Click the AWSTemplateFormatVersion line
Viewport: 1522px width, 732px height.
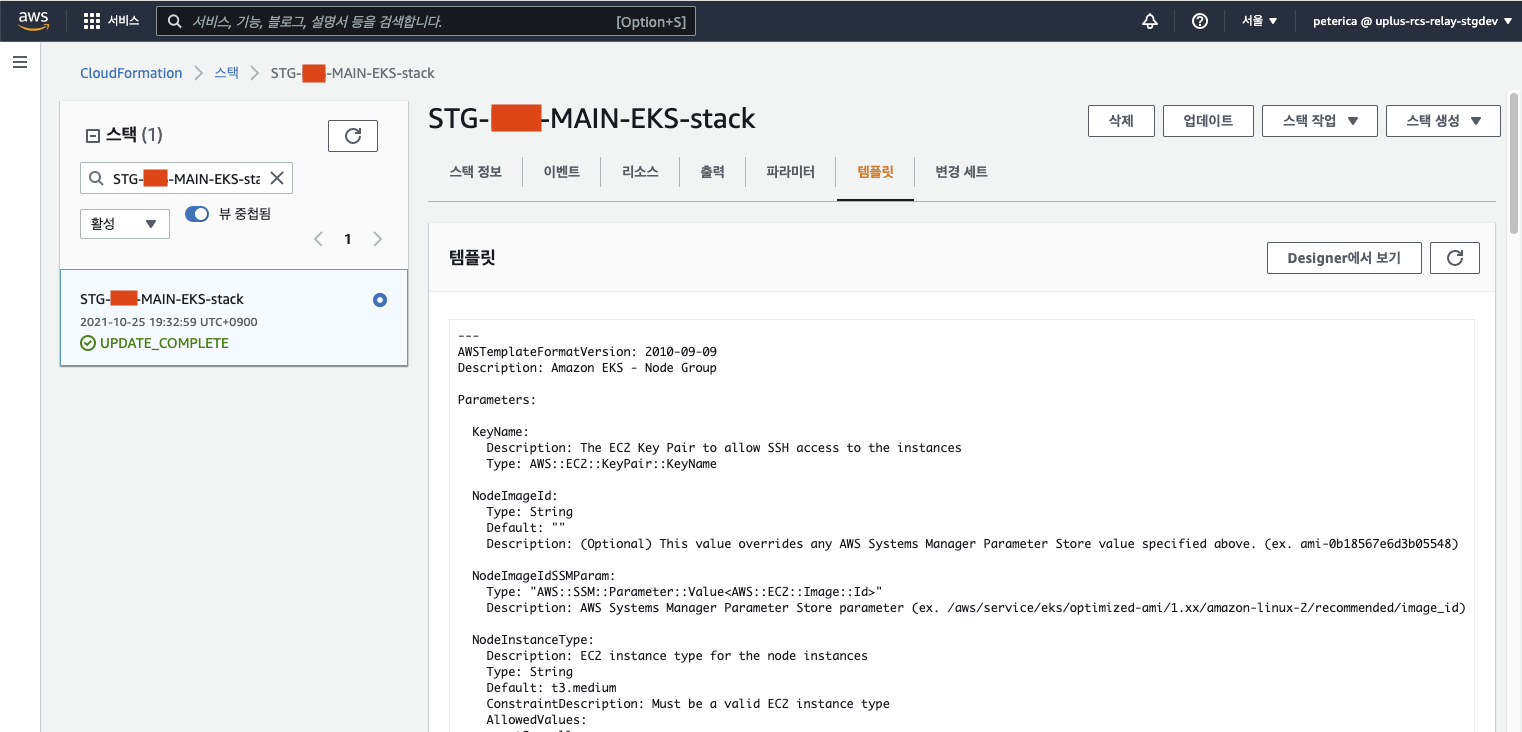click(587, 352)
